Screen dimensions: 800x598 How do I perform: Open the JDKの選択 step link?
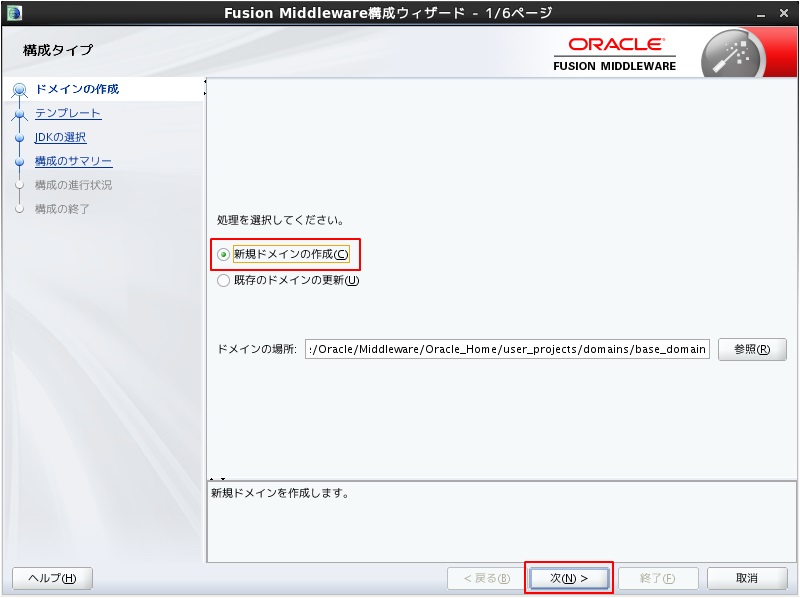(x=60, y=137)
